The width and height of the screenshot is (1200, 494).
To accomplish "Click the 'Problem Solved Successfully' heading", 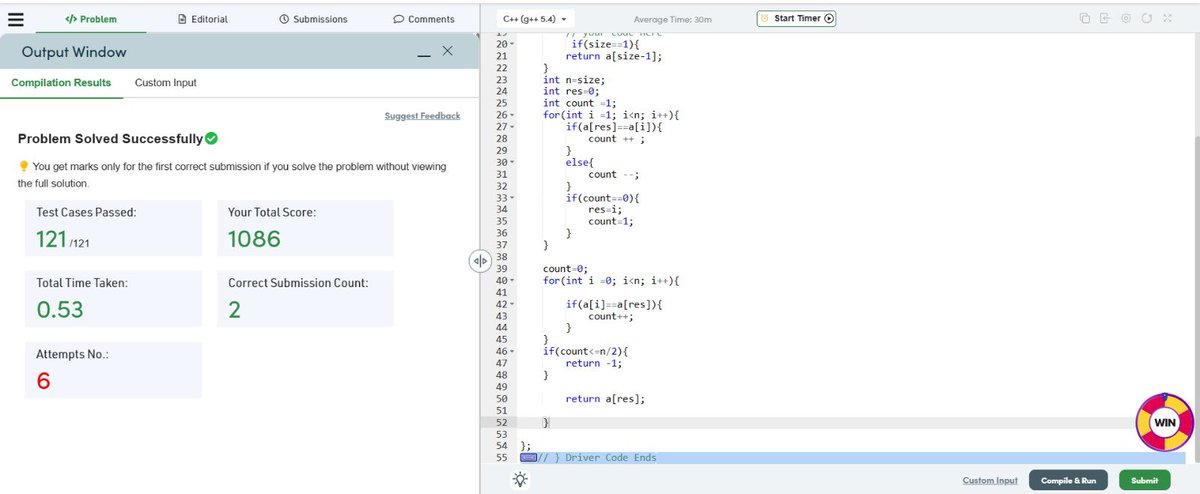I will pos(110,139).
